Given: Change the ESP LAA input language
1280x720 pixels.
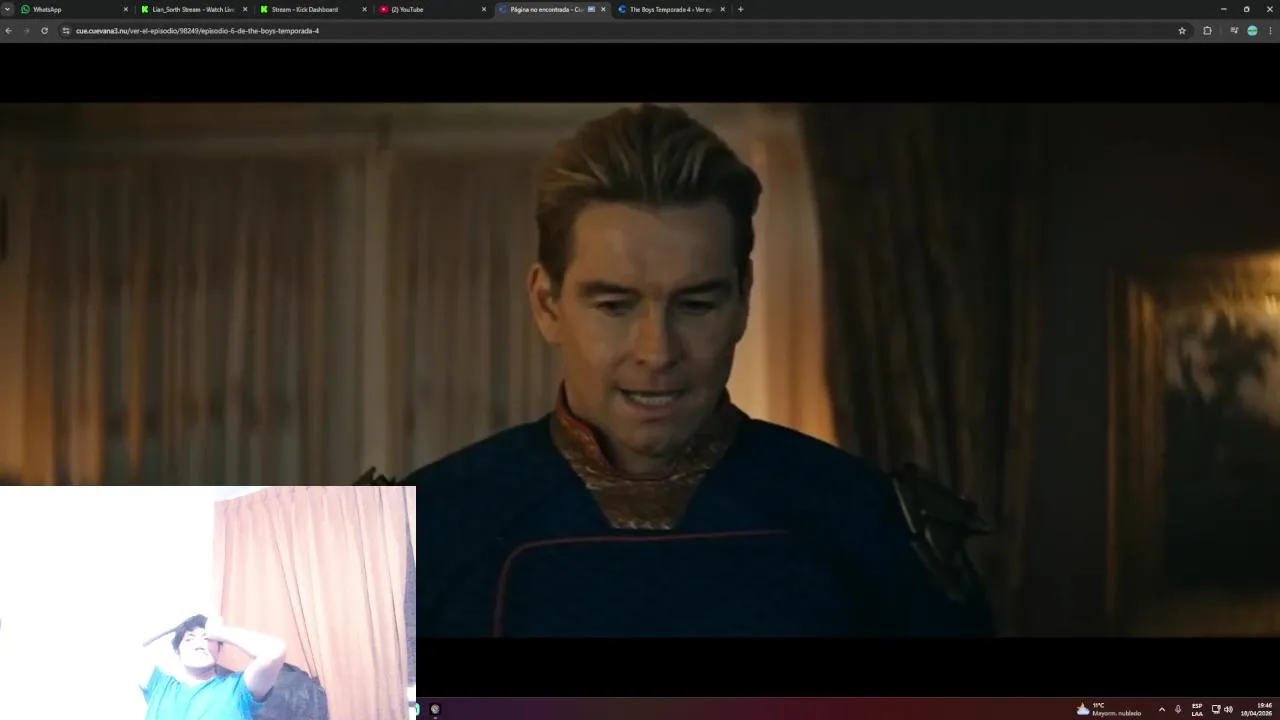Looking at the screenshot, I should point(1197,709).
